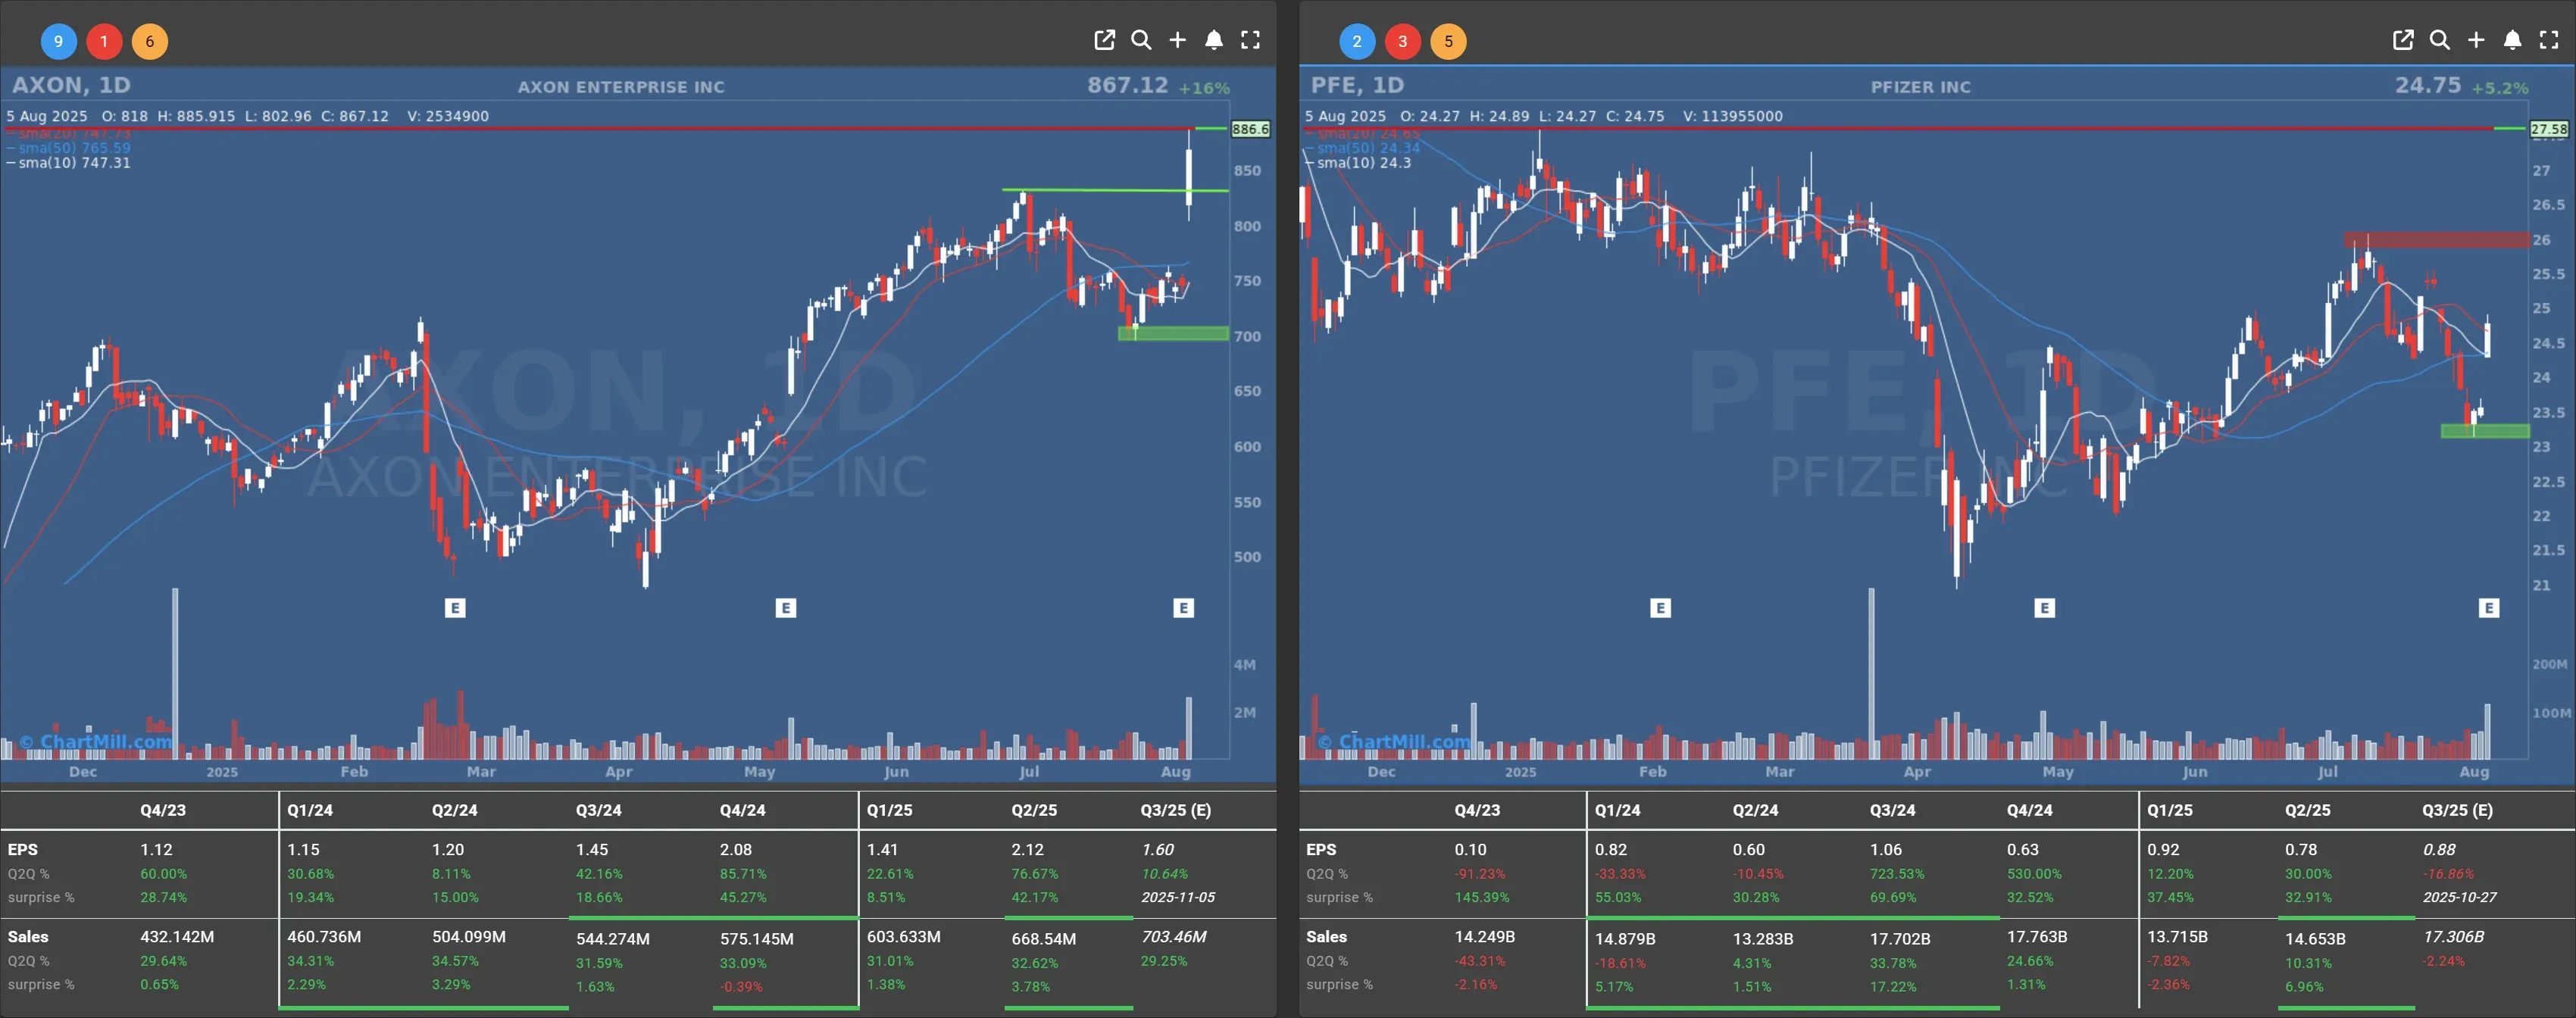Click PFIZER INC company name header
2576x1018 pixels.
point(1921,87)
